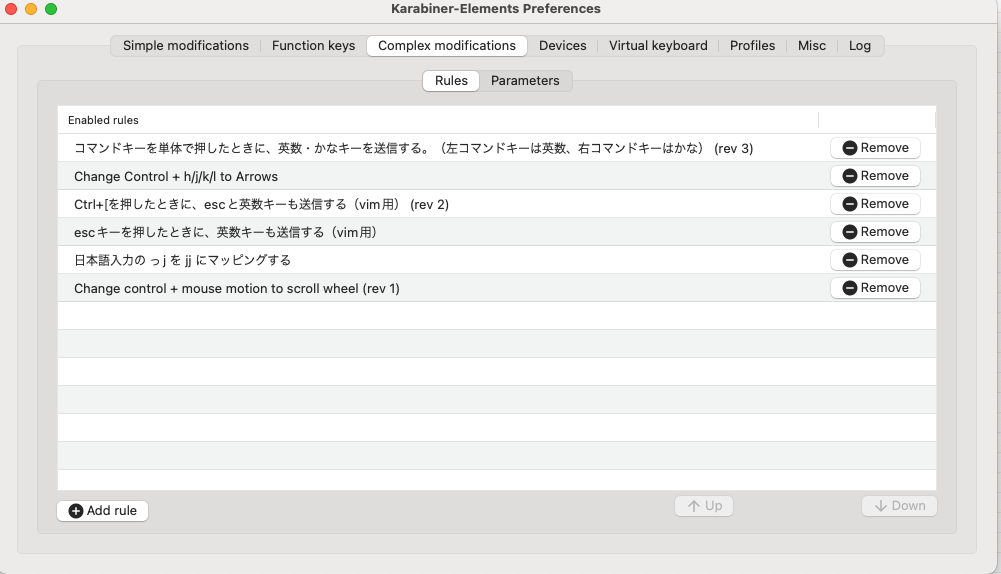Remove the Ctrl+[ esc vim rule (rev 2)
This screenshot has height=574, width=1001.
(x=875, y=204)
